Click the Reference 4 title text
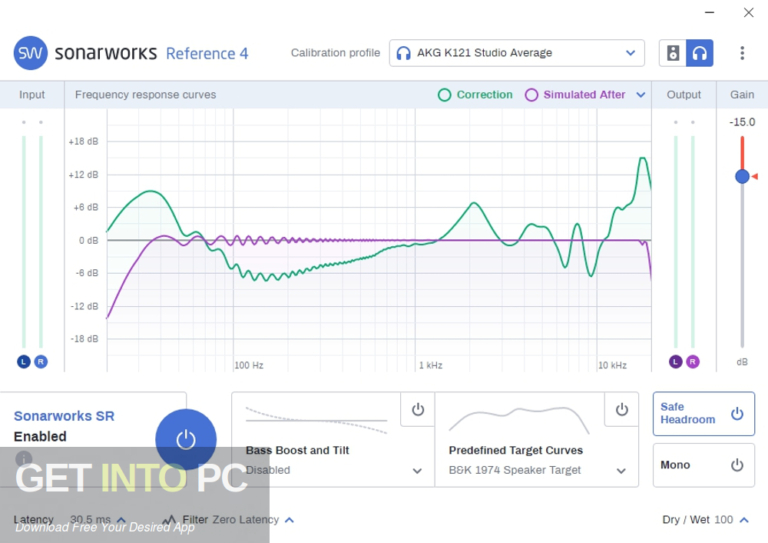The width and height of the screenshot is (768, 543). [207, 53]
